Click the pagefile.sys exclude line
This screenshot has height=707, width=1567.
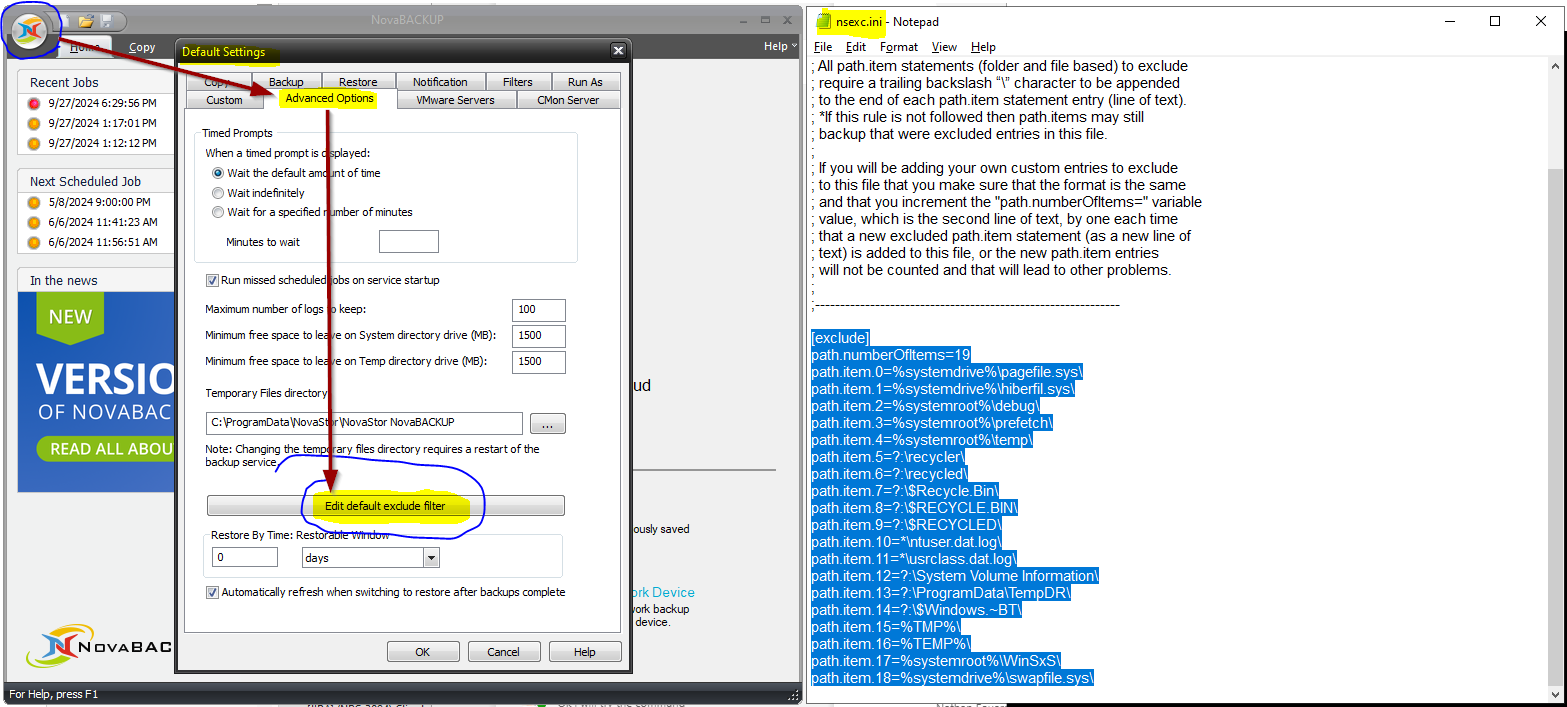[x=947, y=371]
